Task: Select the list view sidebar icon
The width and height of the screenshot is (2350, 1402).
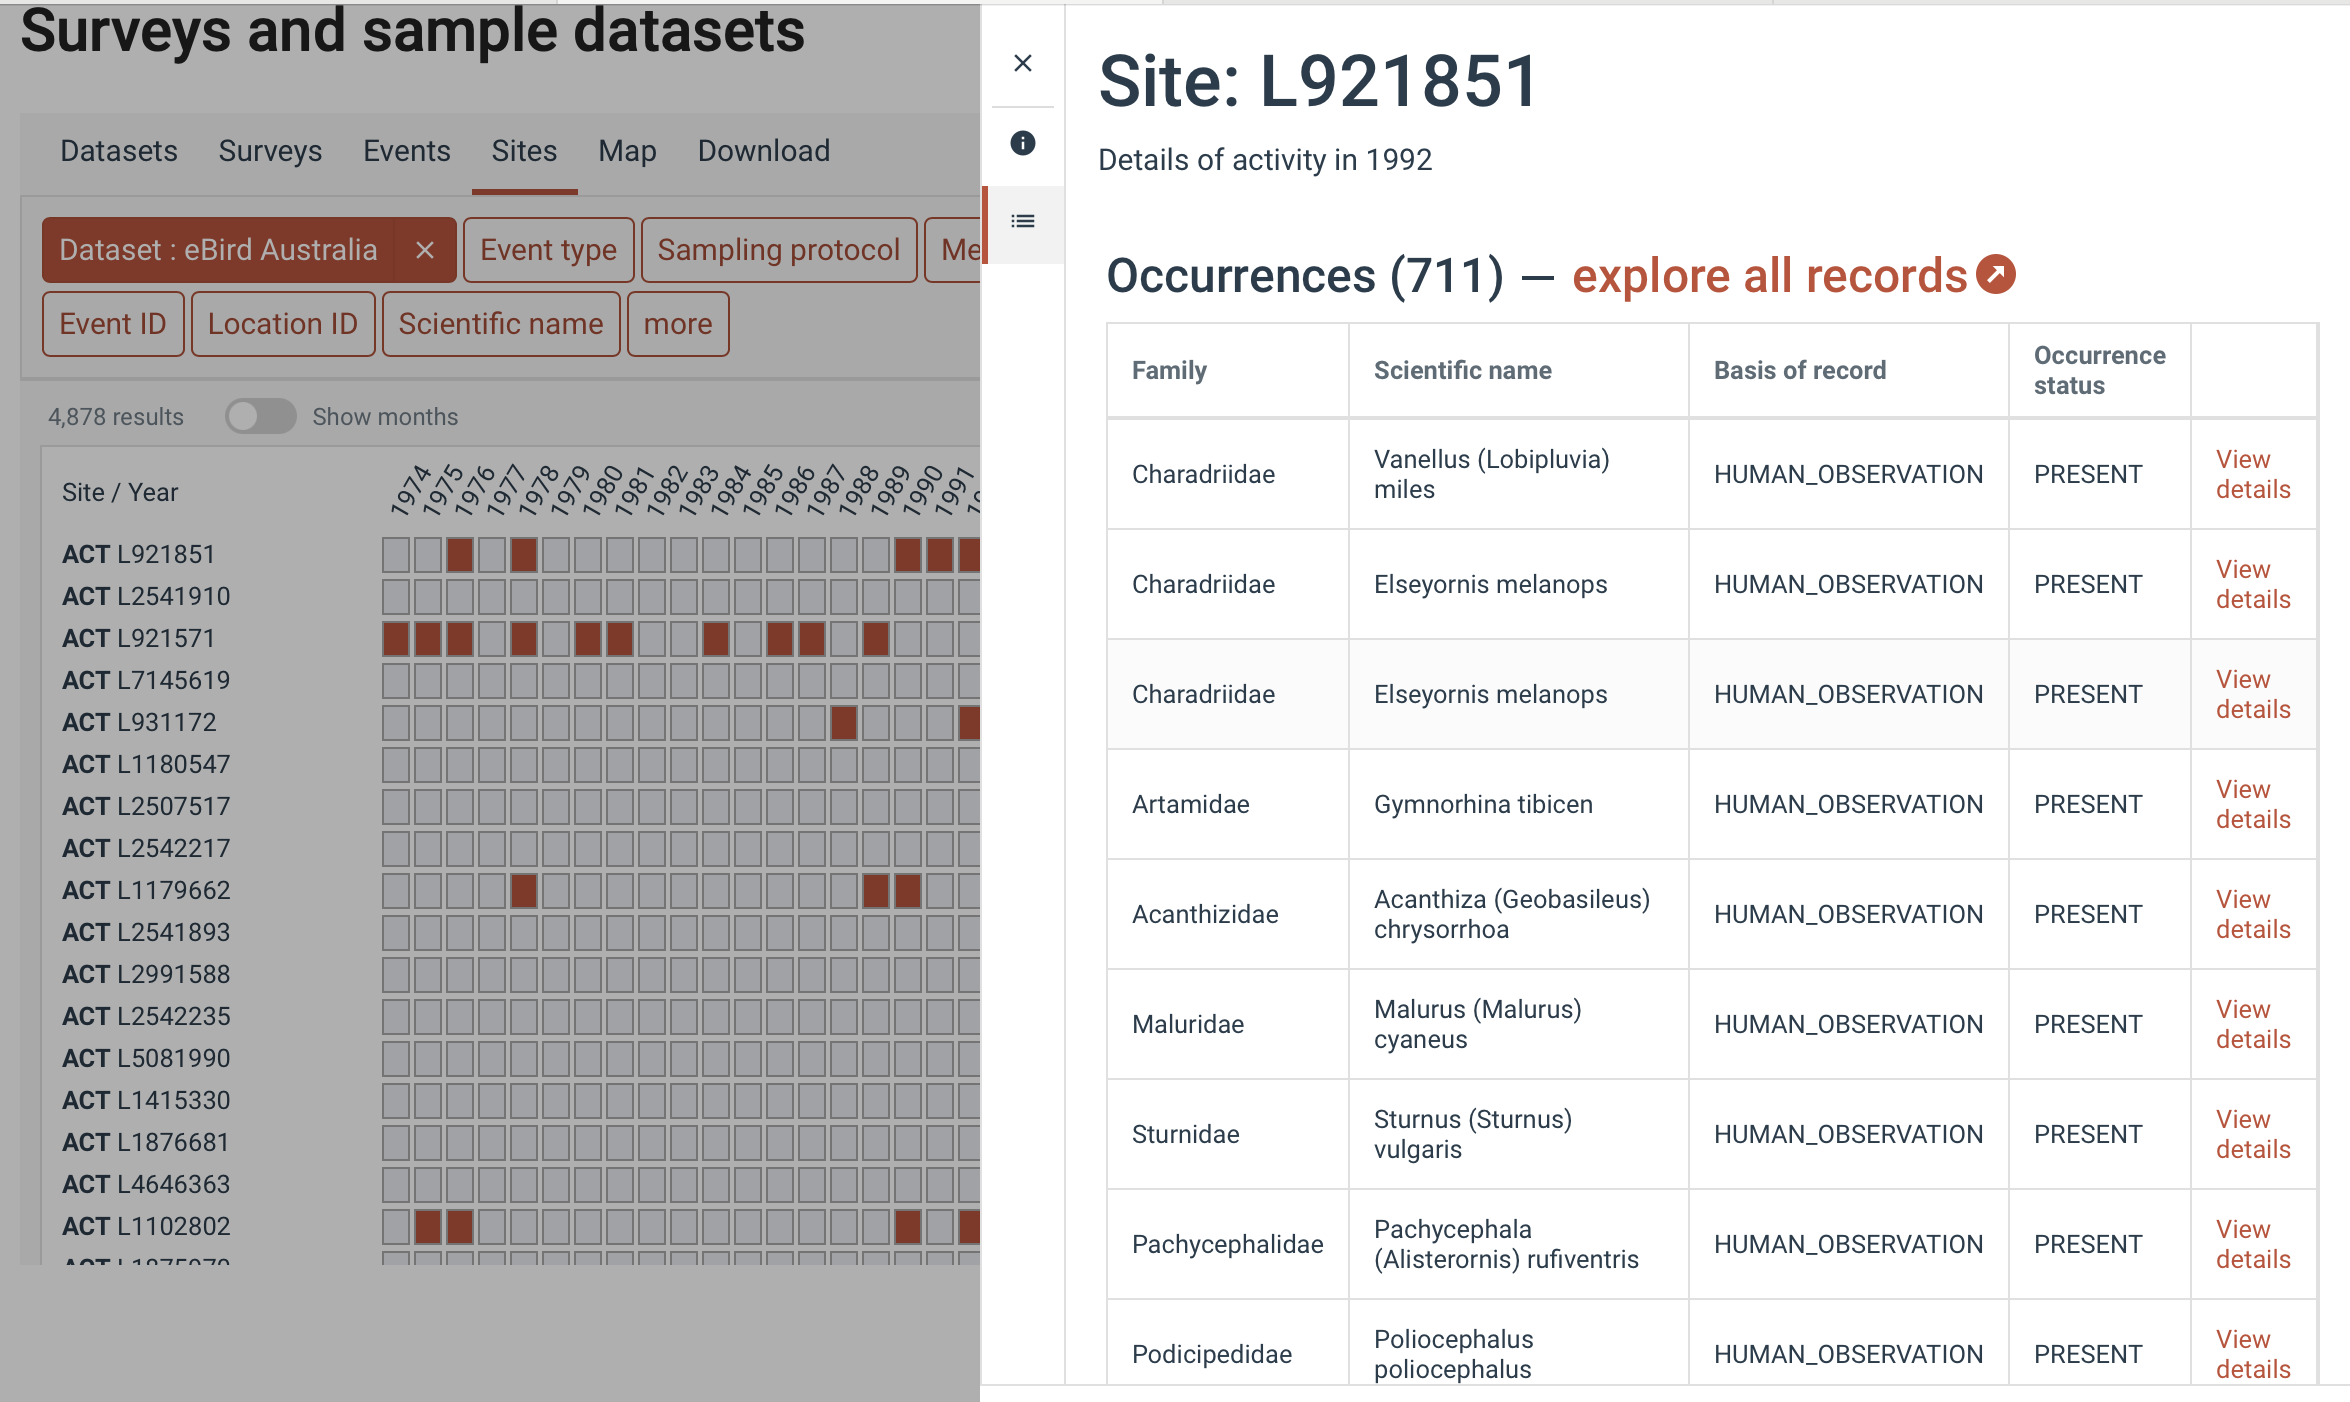Action: [x=1022, y=221]
